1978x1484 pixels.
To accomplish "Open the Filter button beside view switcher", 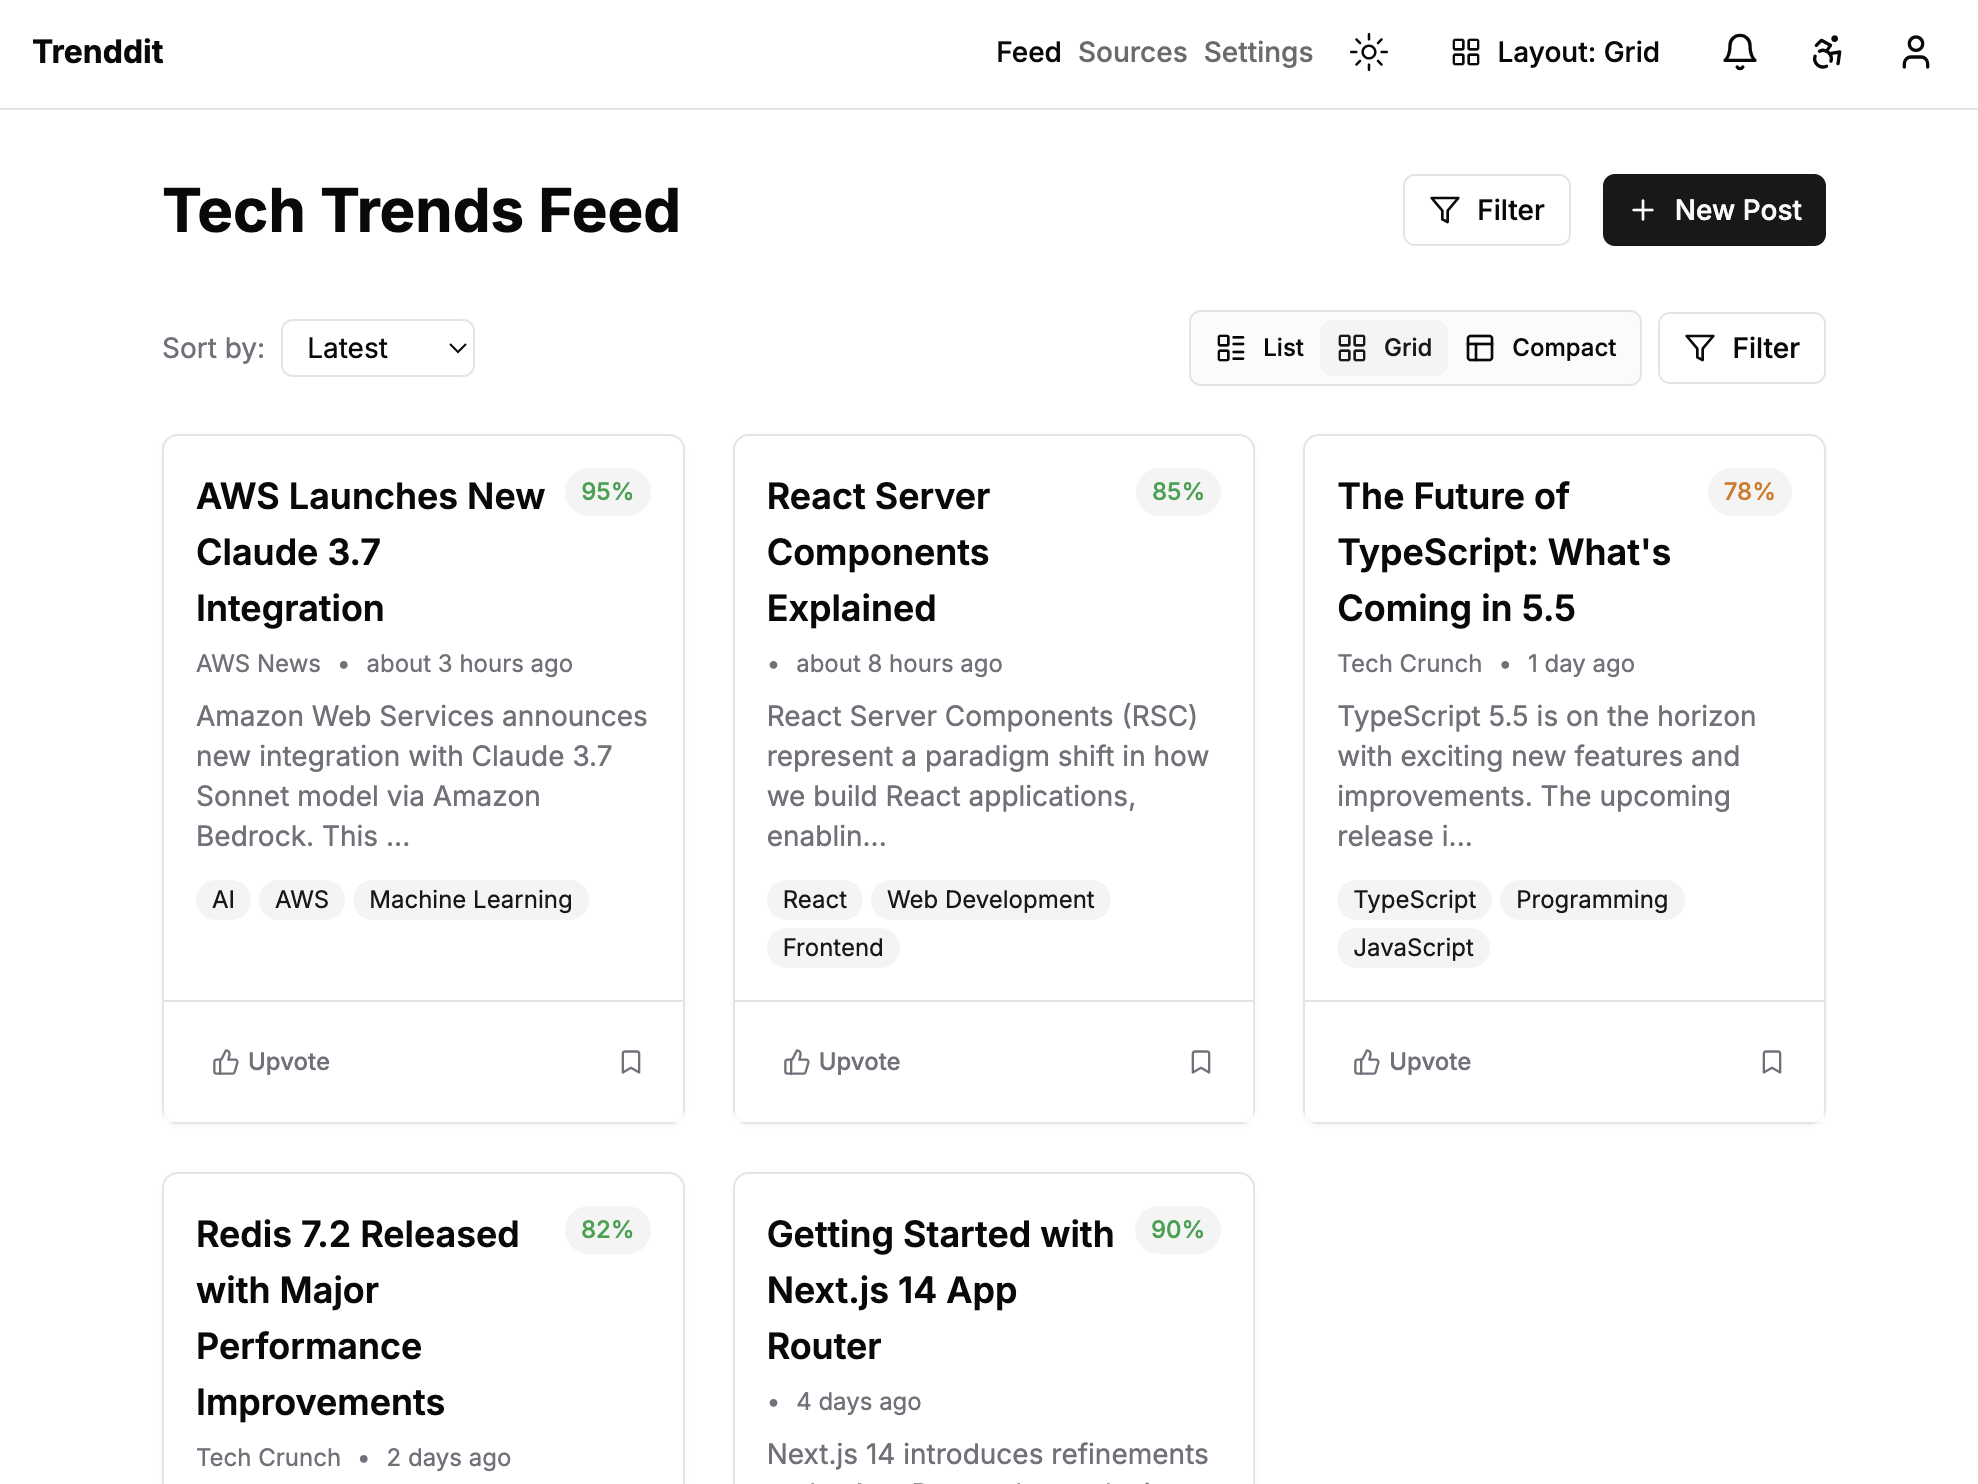I will [x=1741, y=348].
